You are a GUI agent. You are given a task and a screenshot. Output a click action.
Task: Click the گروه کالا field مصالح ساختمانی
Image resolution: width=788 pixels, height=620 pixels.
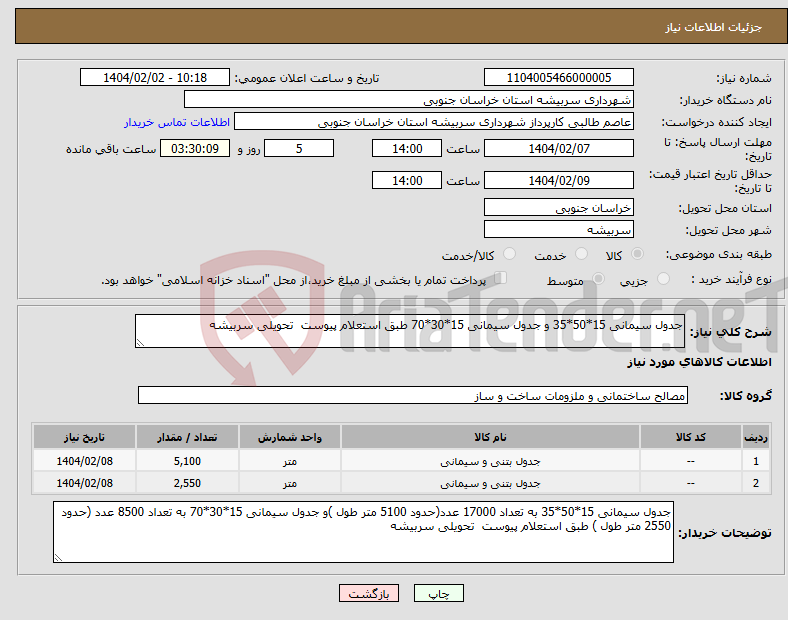tap(413, 395)
